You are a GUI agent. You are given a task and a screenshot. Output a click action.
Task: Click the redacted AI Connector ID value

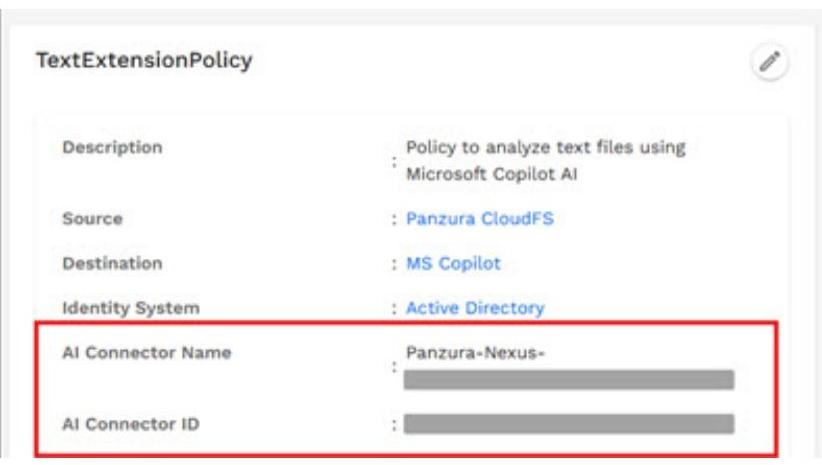tap(569, 424)
